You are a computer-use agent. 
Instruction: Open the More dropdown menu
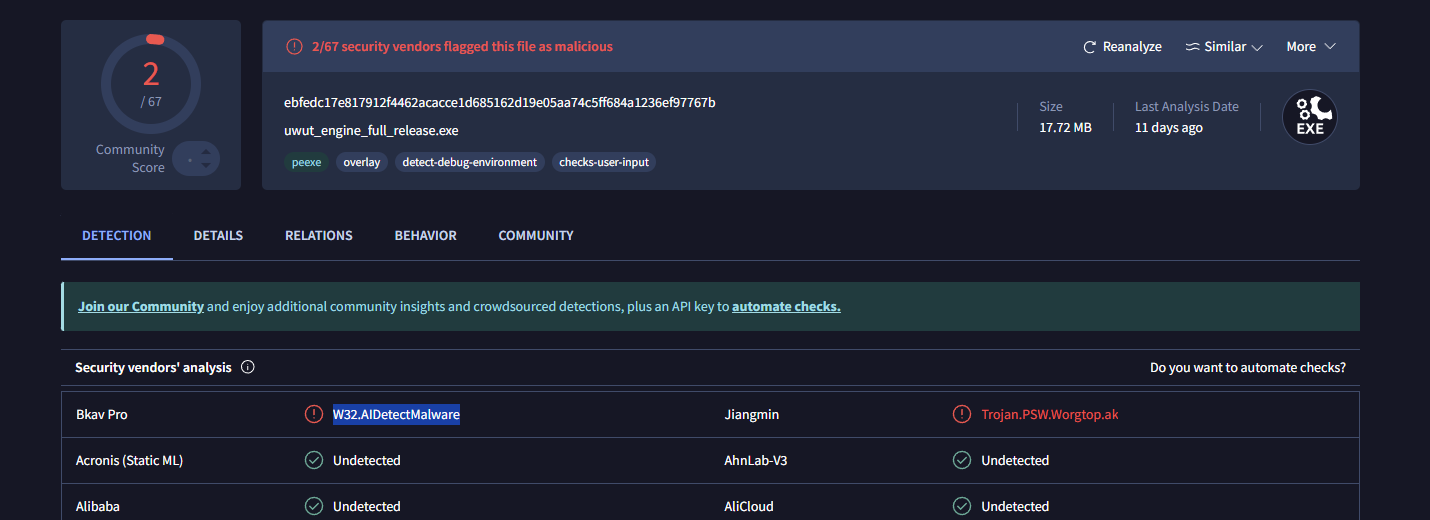pos(1311,47)
